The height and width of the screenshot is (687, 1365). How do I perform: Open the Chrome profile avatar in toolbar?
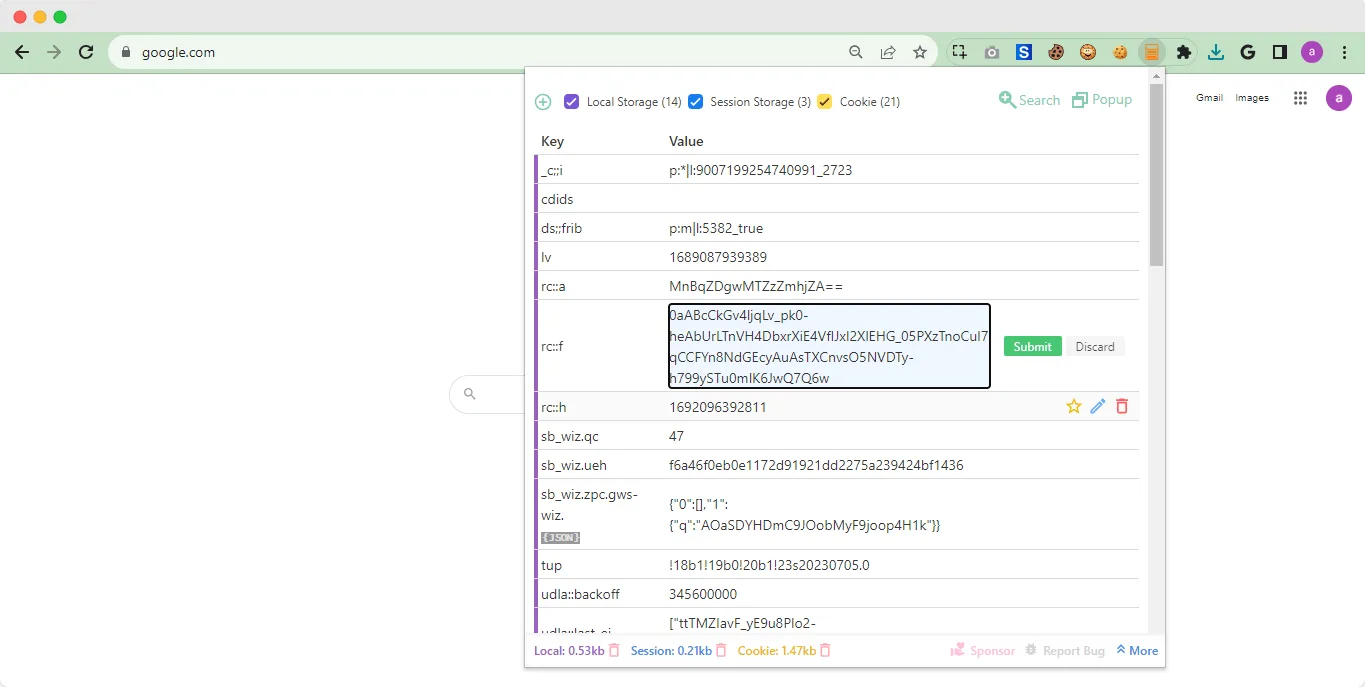pyautogui.click(x=1312, y=52)
